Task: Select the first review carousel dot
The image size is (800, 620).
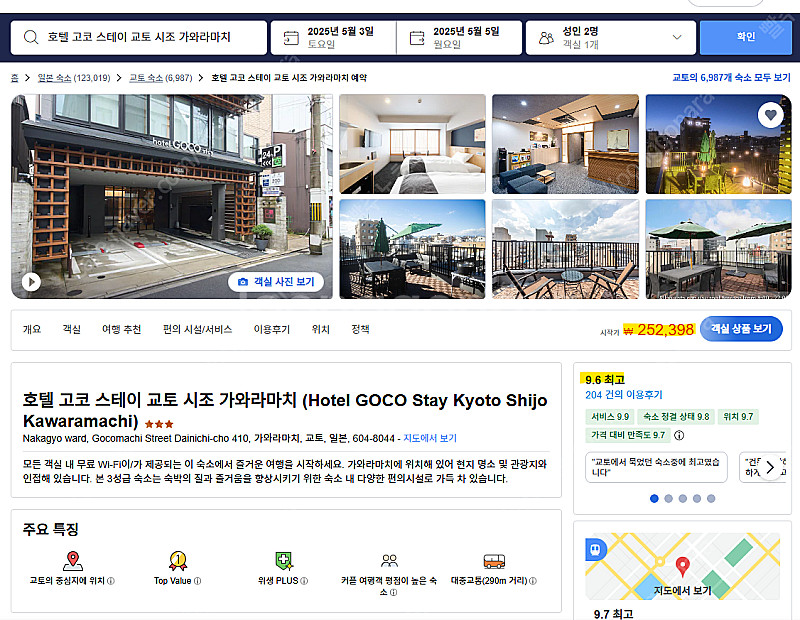Action: tap(654, 499)
